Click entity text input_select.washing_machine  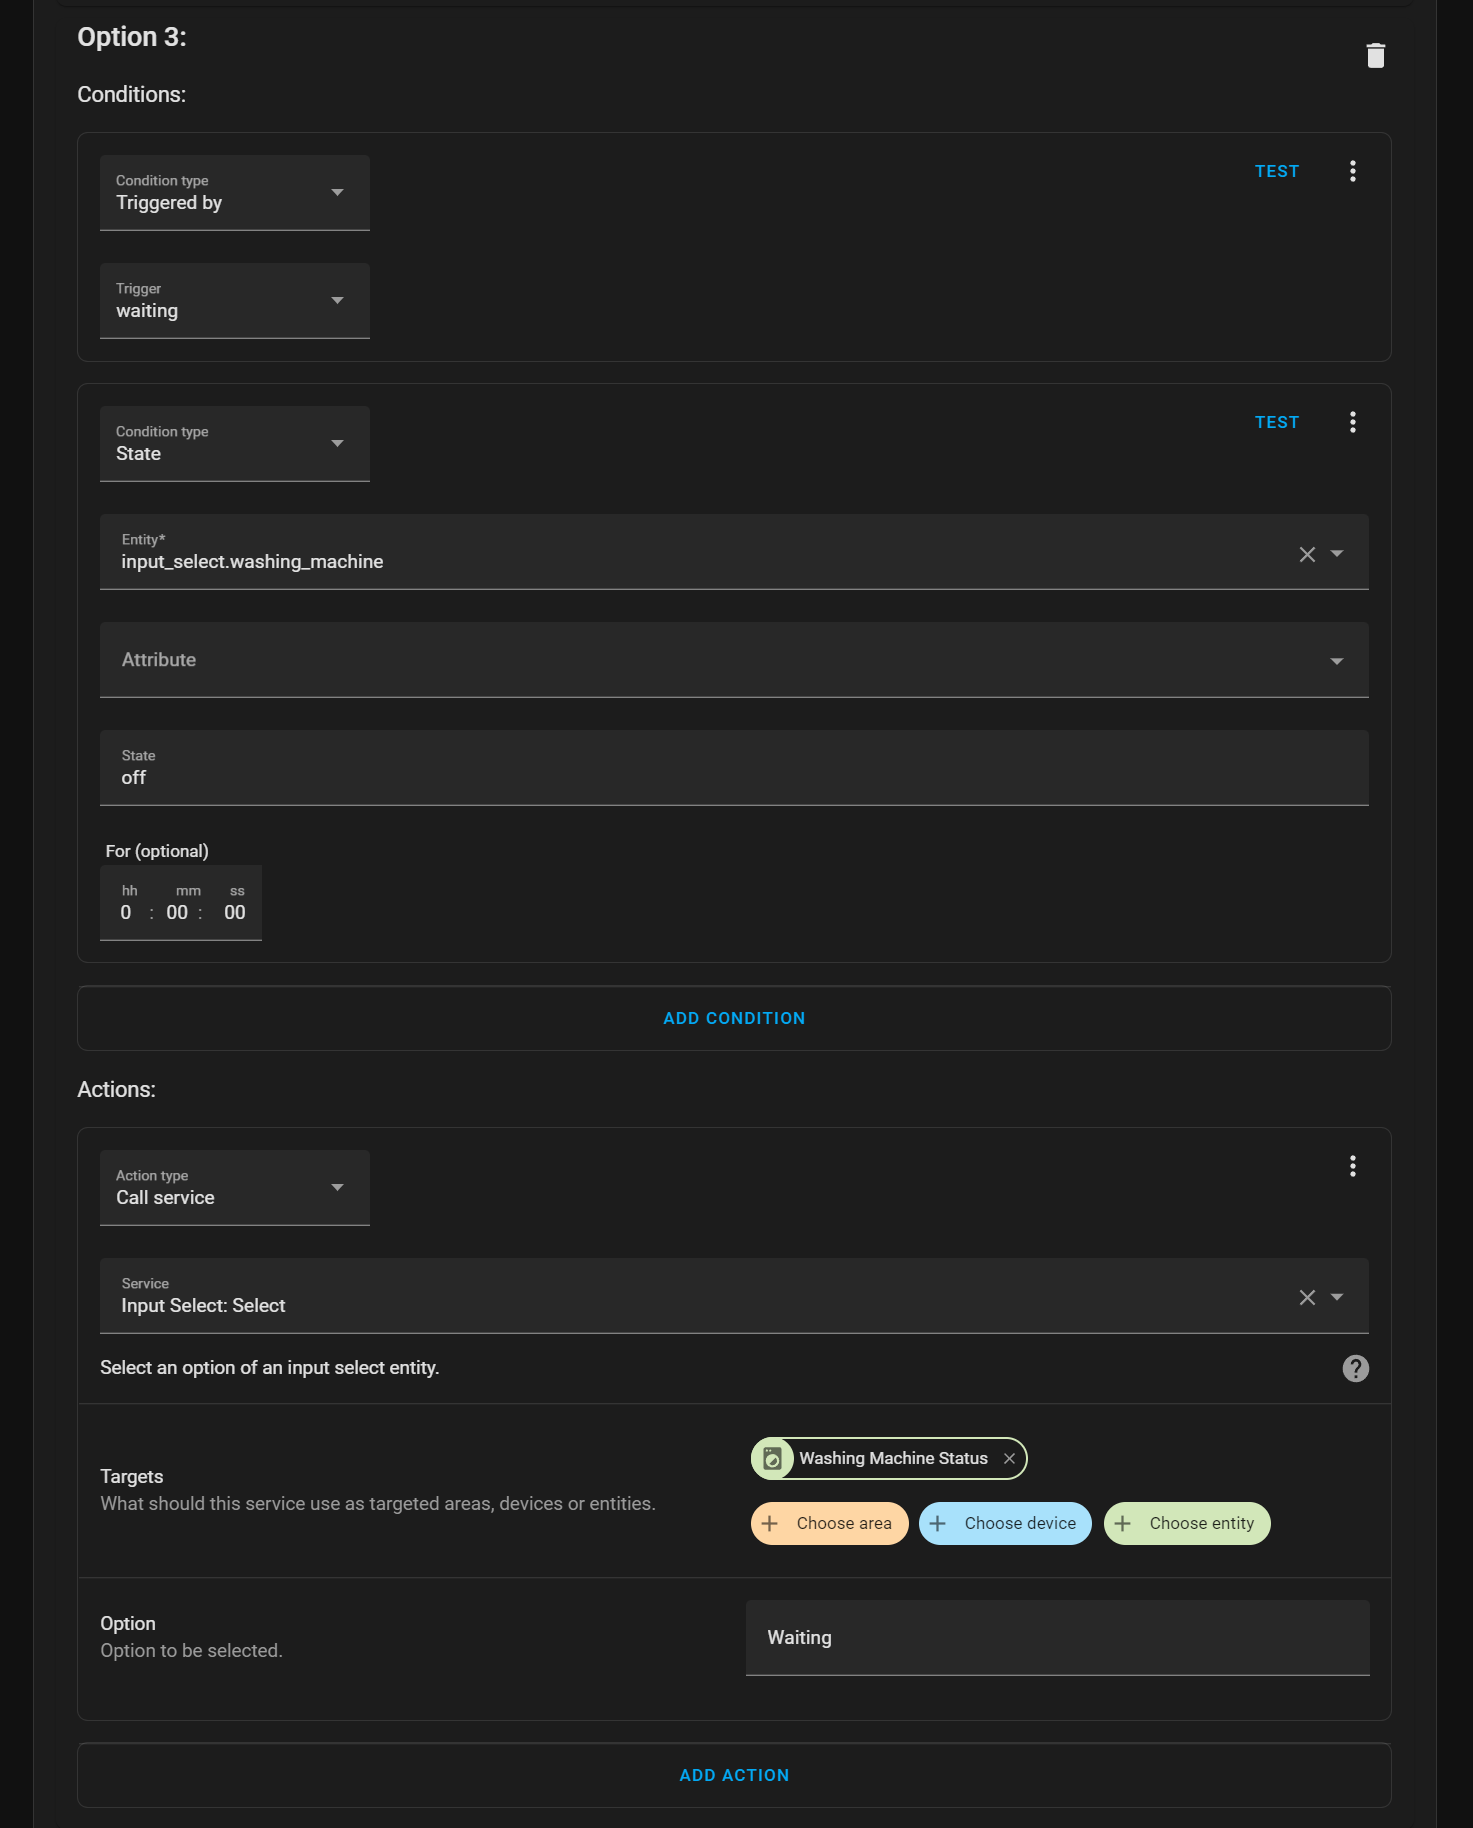coord(252,562)
